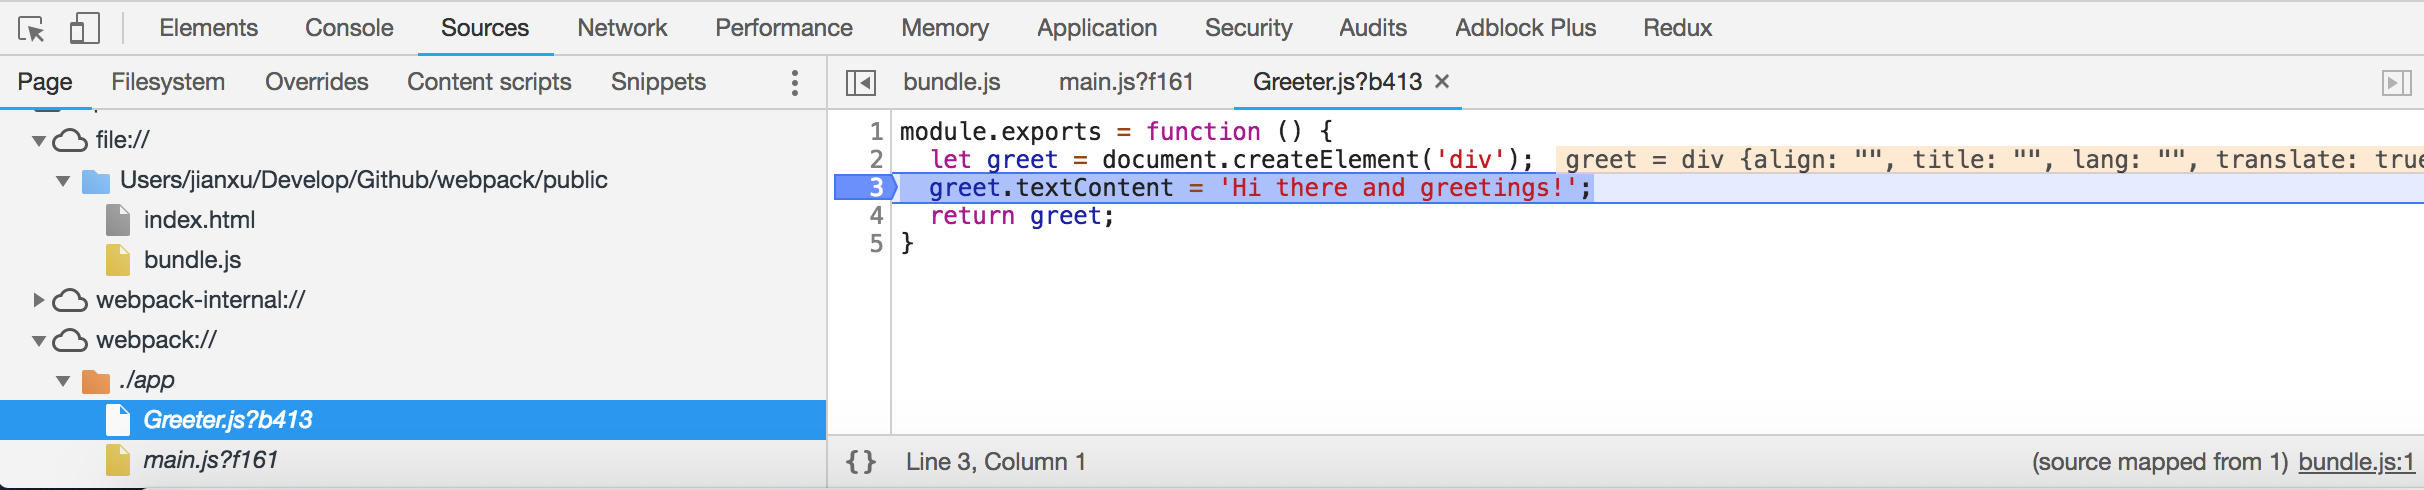This screenshot has height=490, width=2424.
Task: Open the Adblock Plus panel
Action: pos(1525,28)
